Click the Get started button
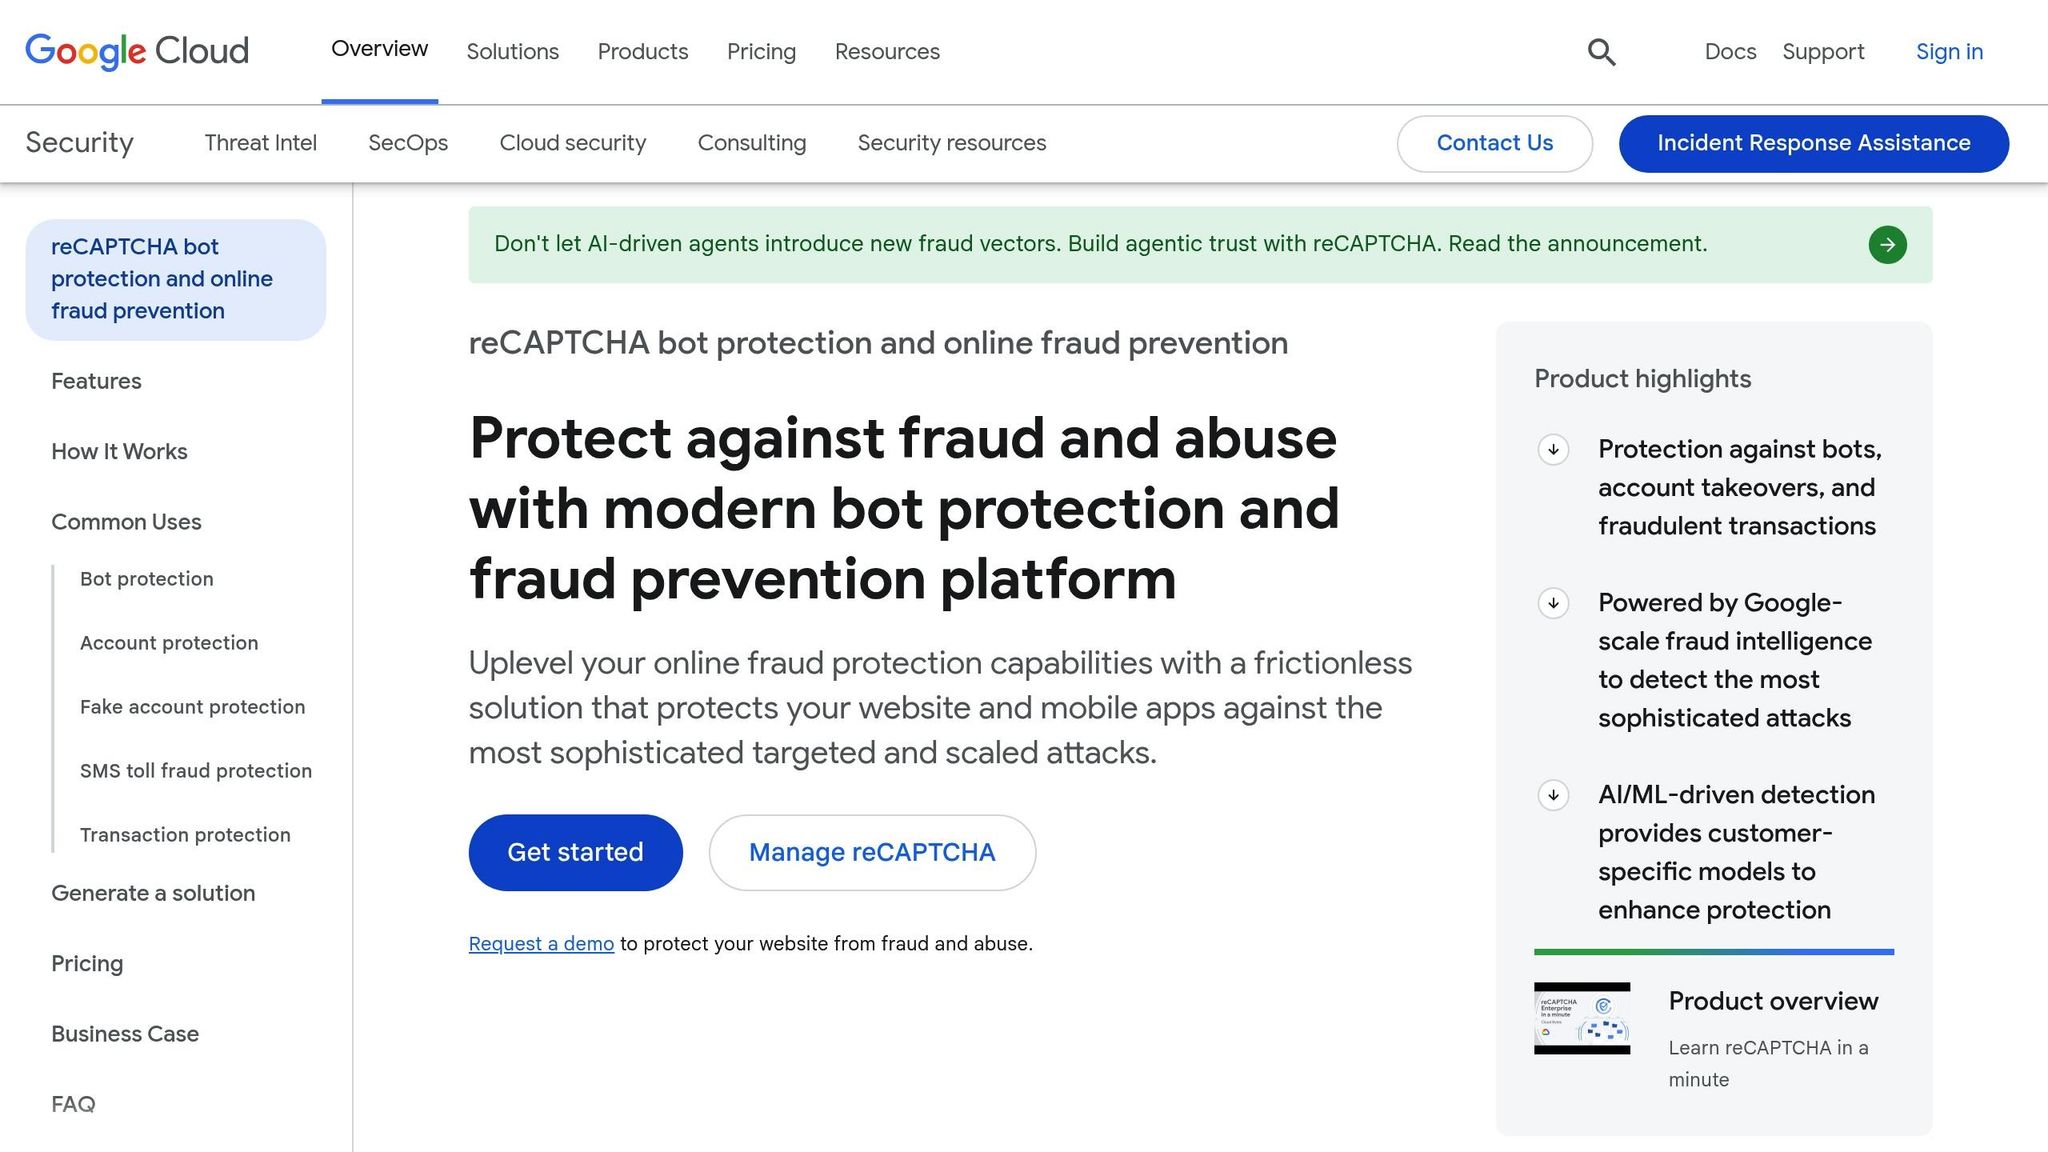The image size is (2048, 1152). (x=576, y=852)
